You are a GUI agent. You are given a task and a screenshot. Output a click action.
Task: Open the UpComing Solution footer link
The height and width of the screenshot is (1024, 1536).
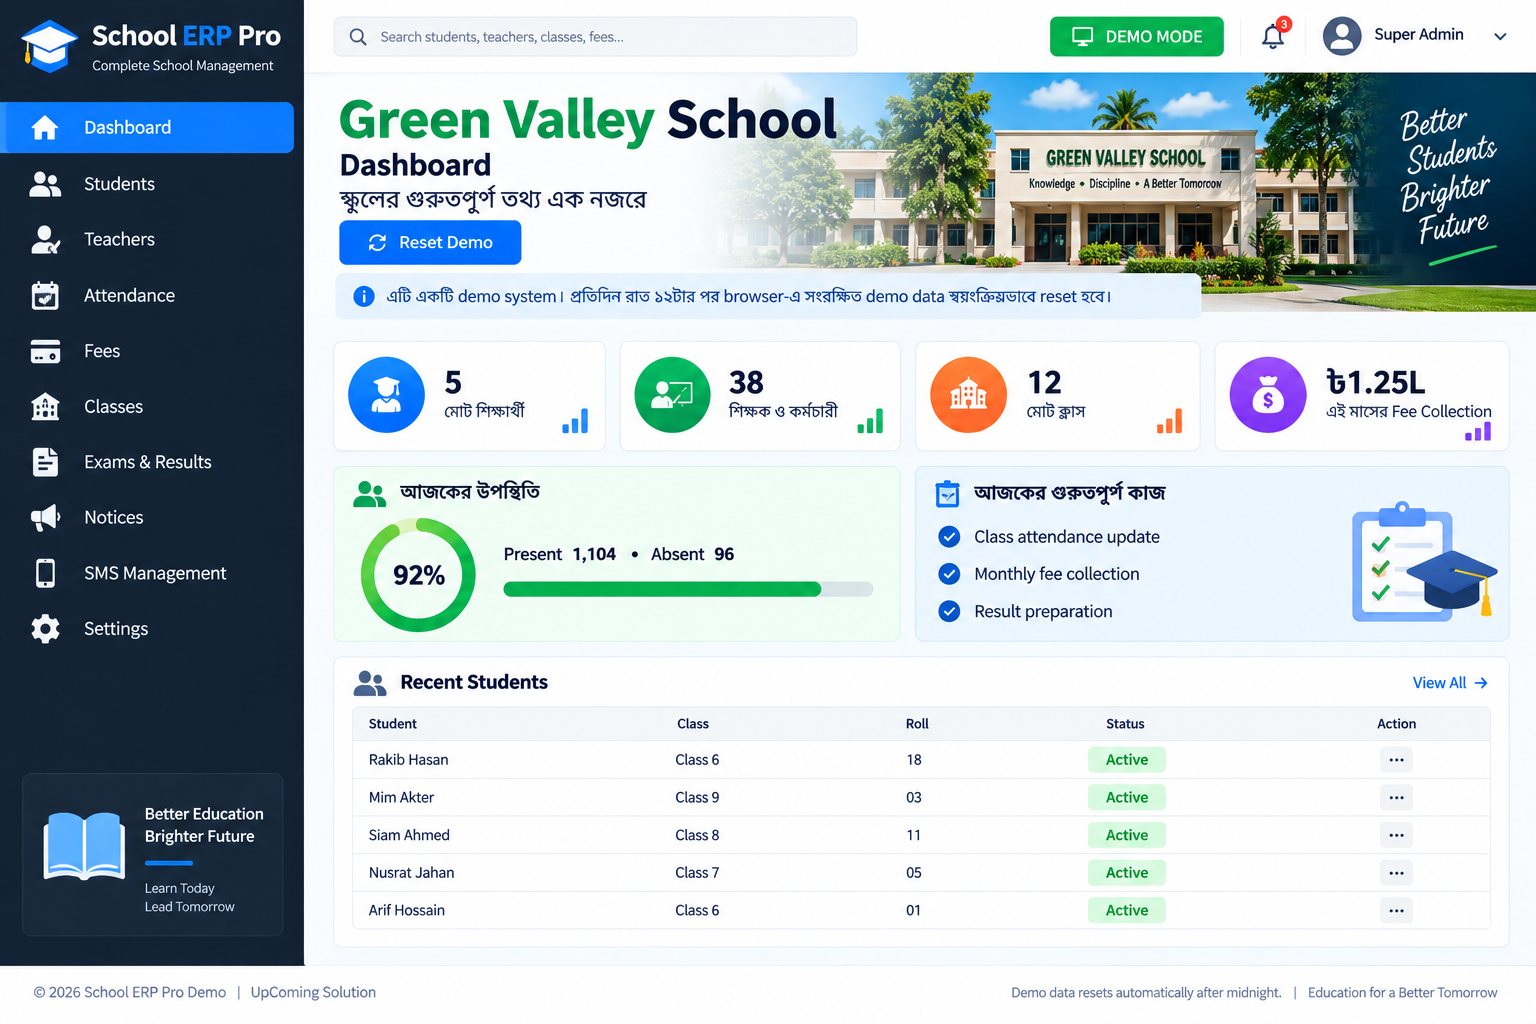[x=313, y=992]
